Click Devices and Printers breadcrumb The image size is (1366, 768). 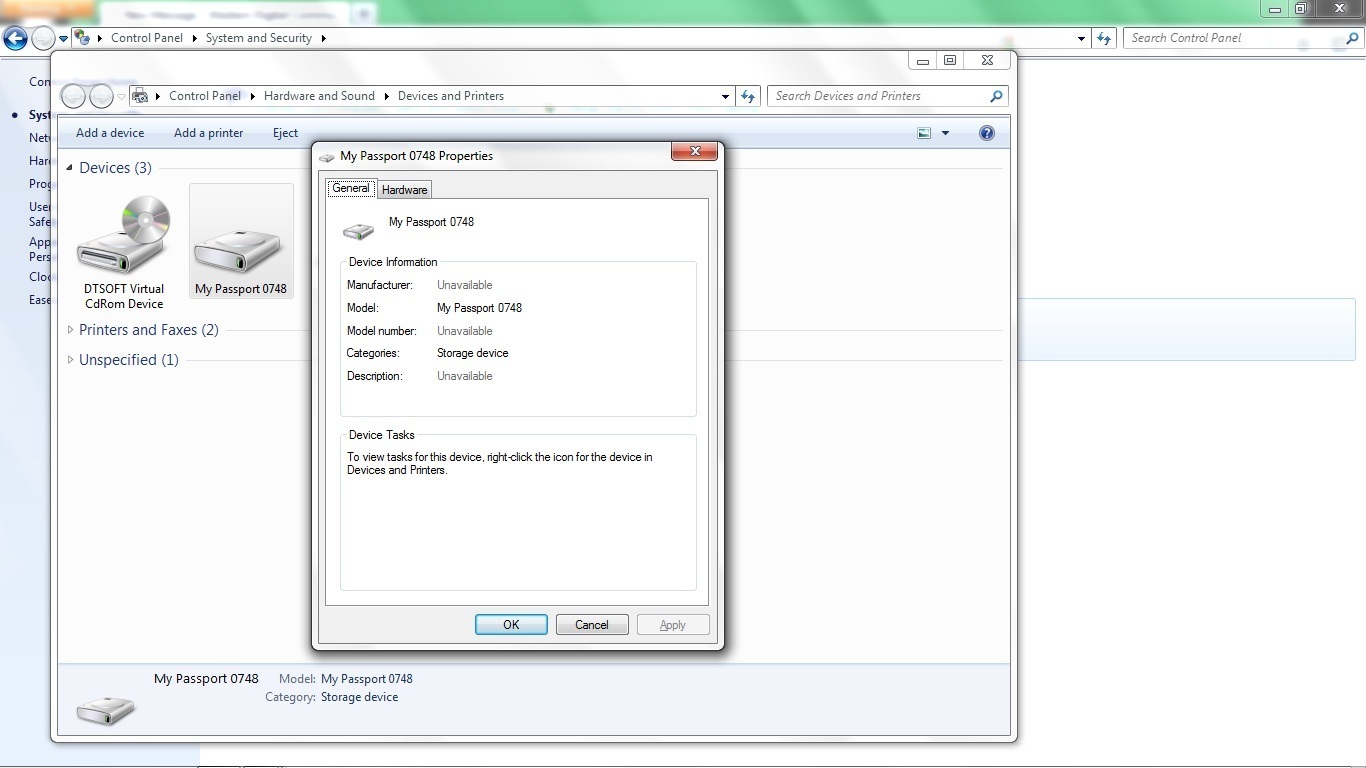pos(451,96)
